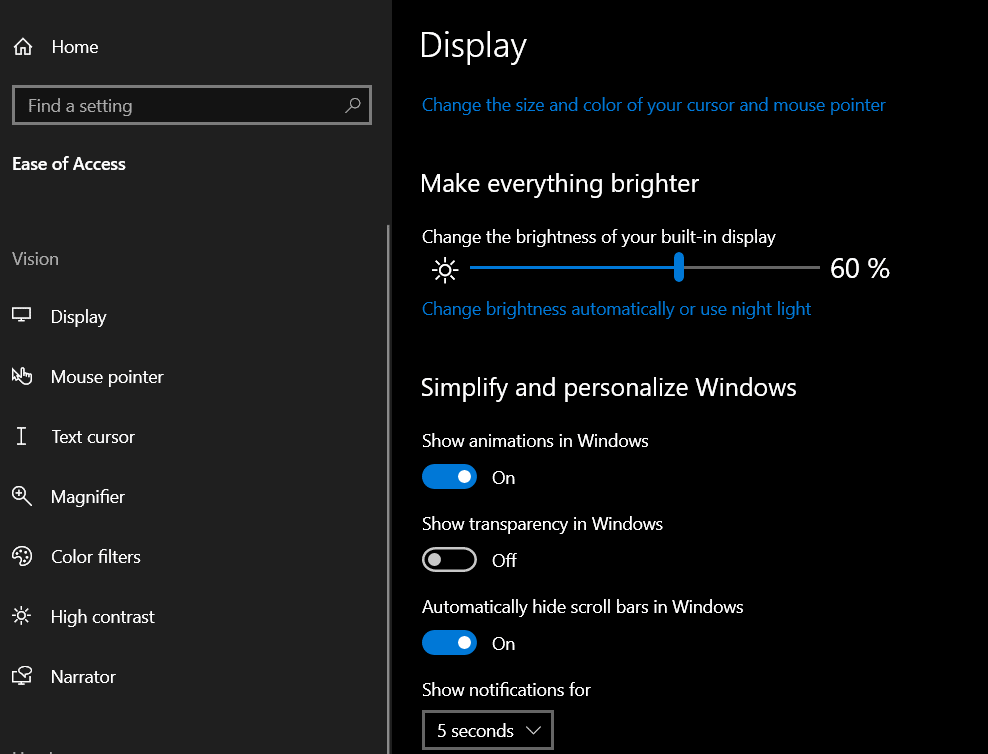Enable Show transparency in Windows
Image resolution: width=988 pixels, height=754 pixels.
click(x=449, y=560)
